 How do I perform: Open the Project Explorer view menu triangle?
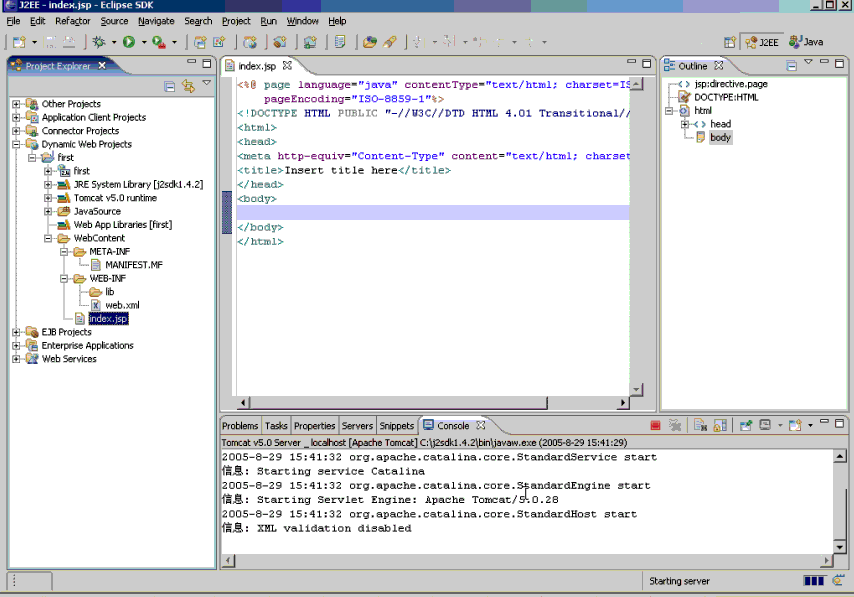206,83
